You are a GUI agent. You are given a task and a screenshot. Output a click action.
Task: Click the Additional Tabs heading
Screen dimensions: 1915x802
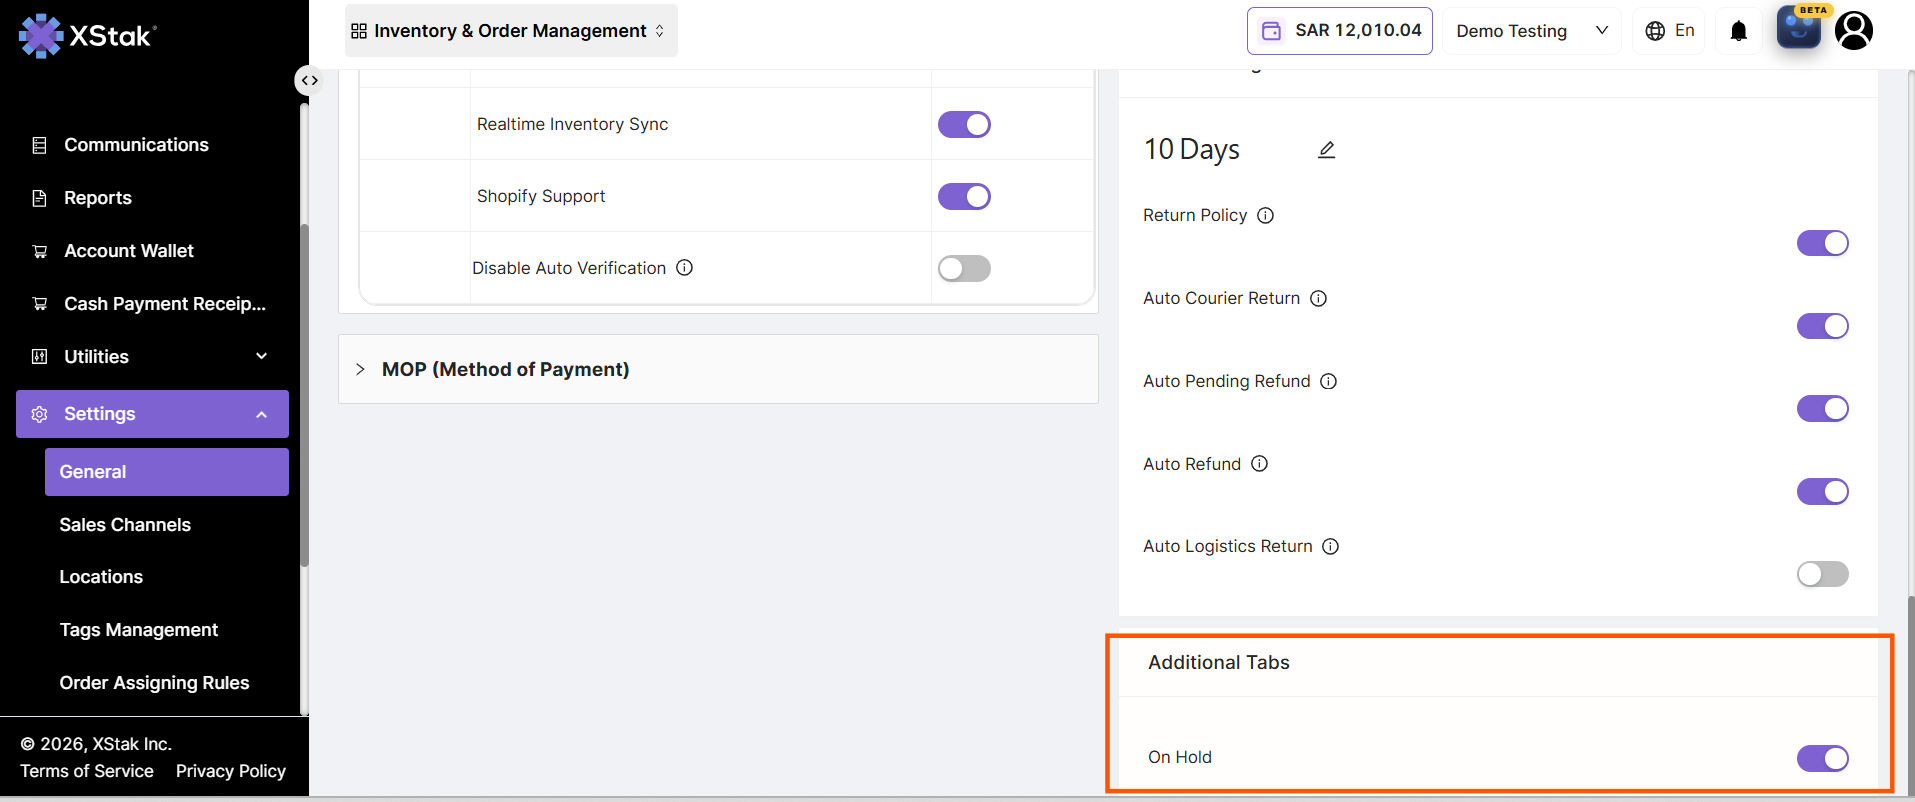point(1219,663)
